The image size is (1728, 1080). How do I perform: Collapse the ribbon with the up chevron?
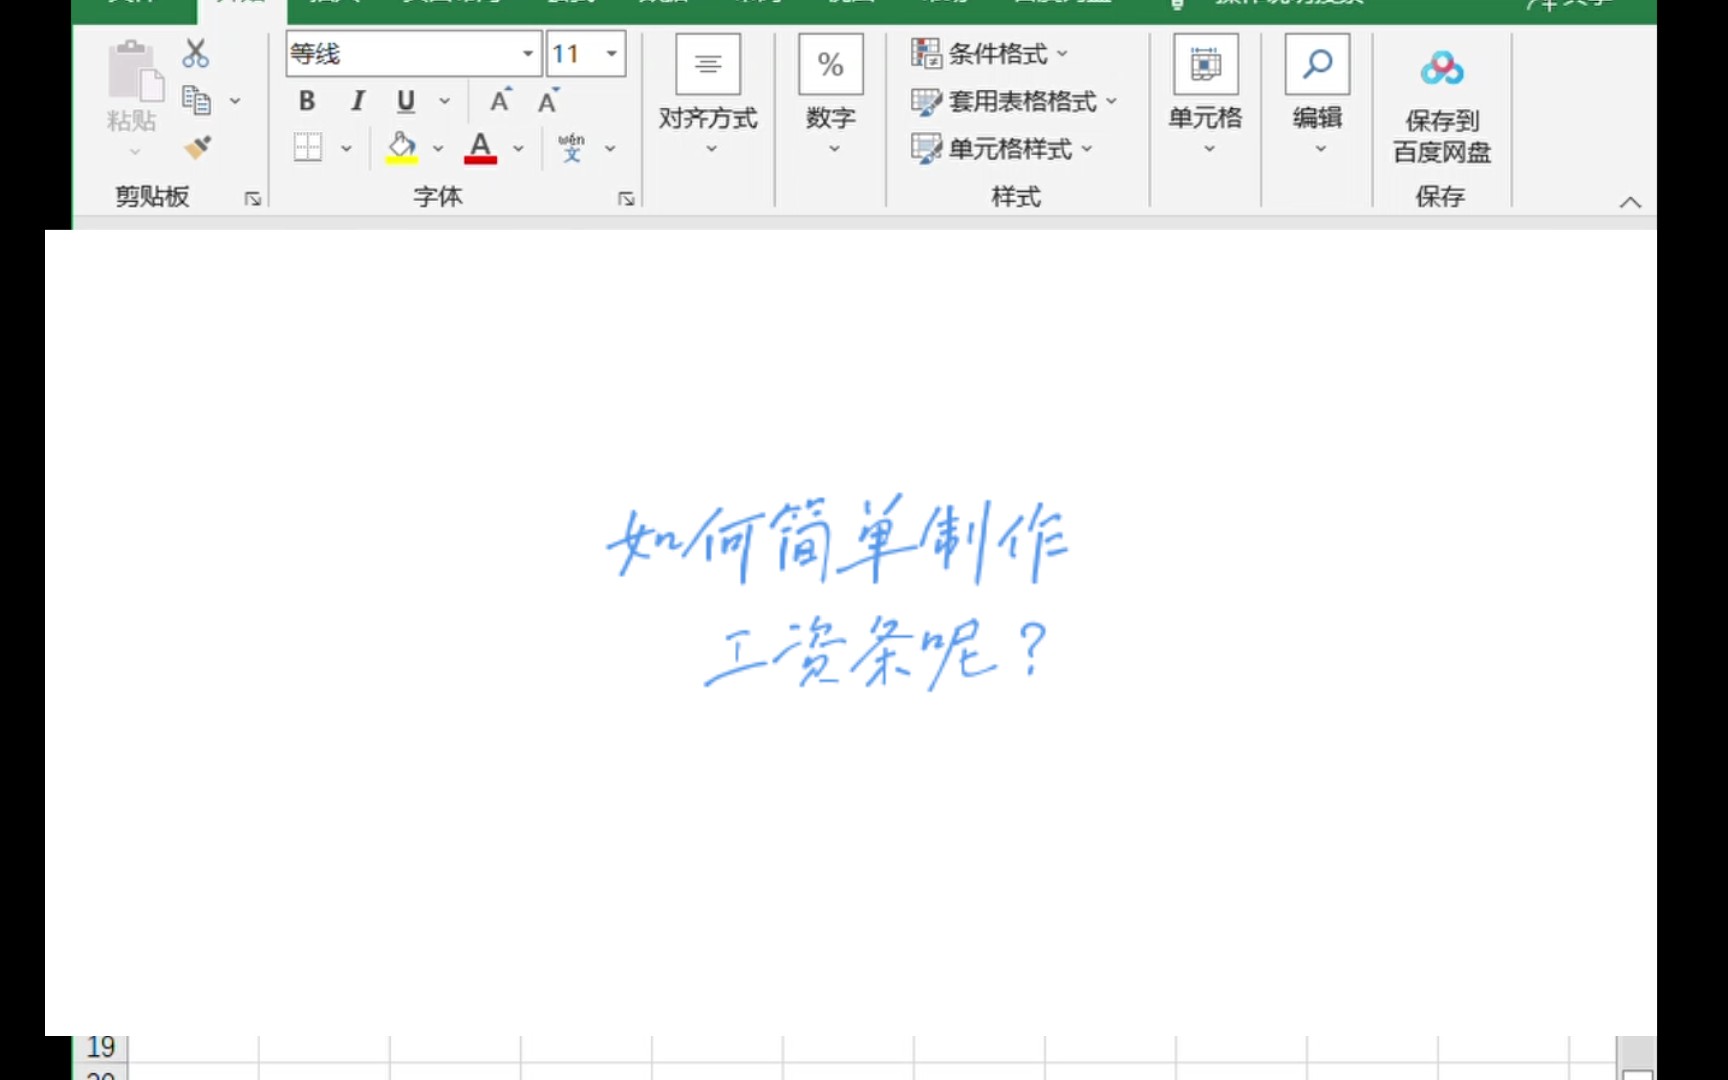(x=1630, y=202)
